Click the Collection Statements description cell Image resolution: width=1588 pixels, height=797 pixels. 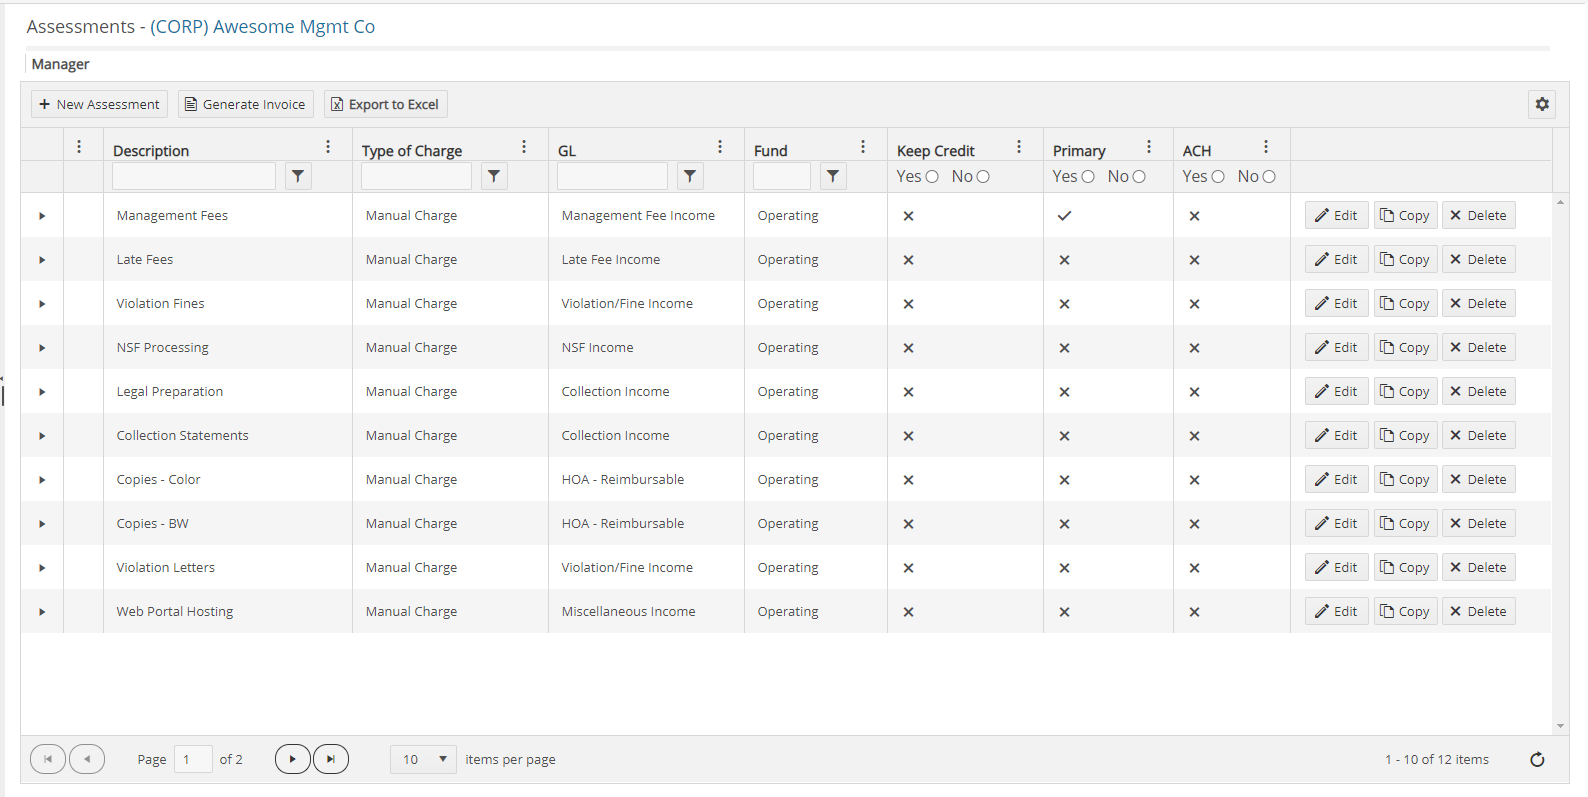tap(228, 436)
